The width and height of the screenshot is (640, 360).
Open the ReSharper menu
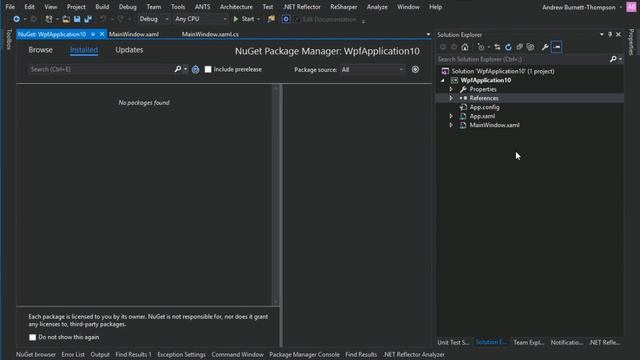pyautogui.click(x=344, y=7)
